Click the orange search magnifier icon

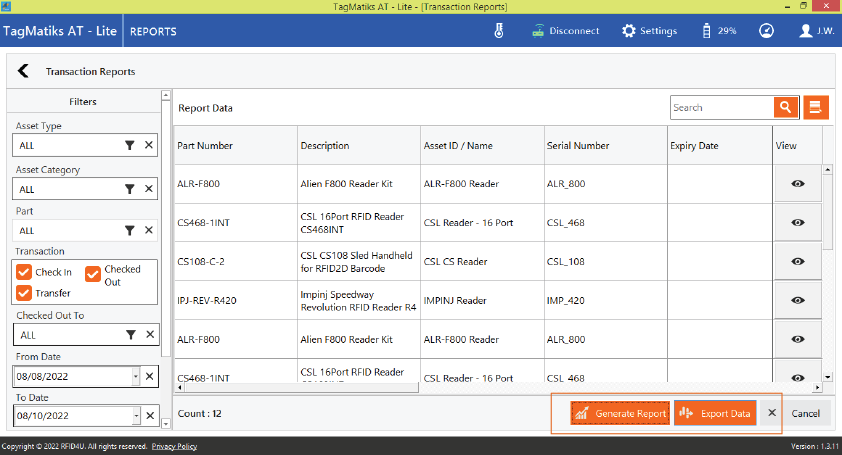tap(786, 108)
